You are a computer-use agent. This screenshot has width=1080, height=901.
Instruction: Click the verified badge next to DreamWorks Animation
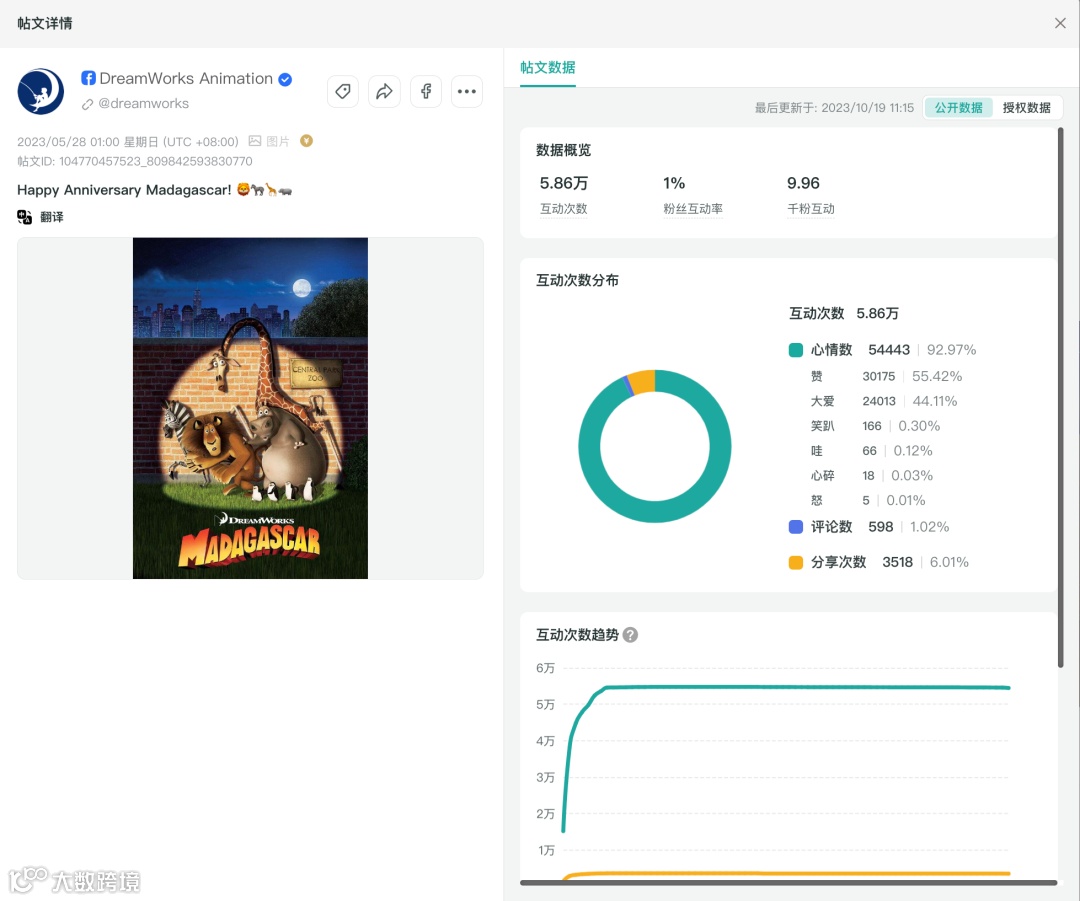(285, 79)
